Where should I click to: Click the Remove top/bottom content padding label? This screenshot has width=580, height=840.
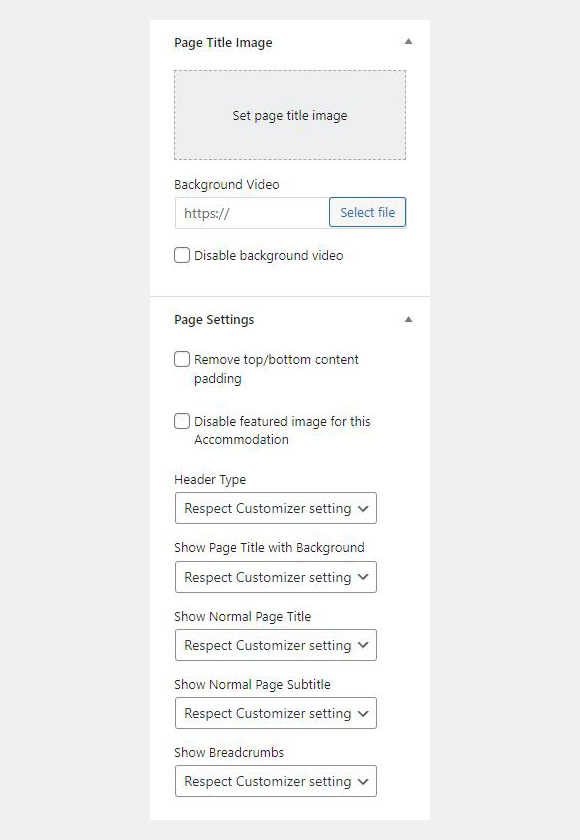pyautogui.click(x=276, y=369)
